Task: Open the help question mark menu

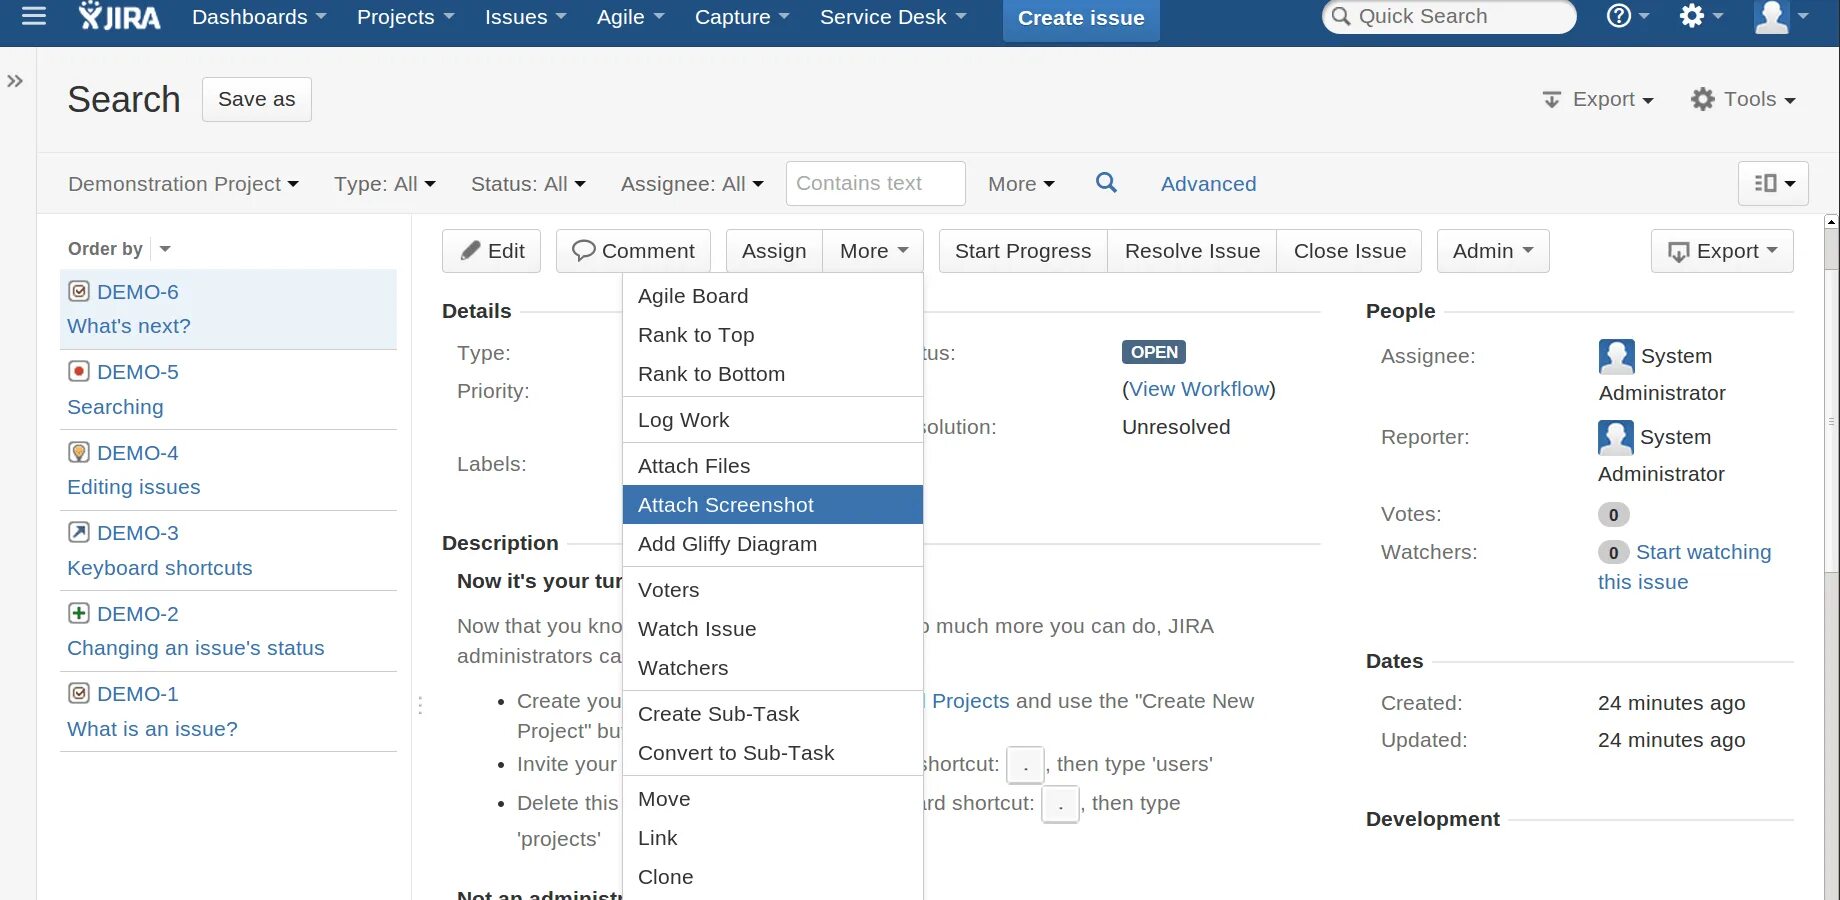Action: (1627, 16)
